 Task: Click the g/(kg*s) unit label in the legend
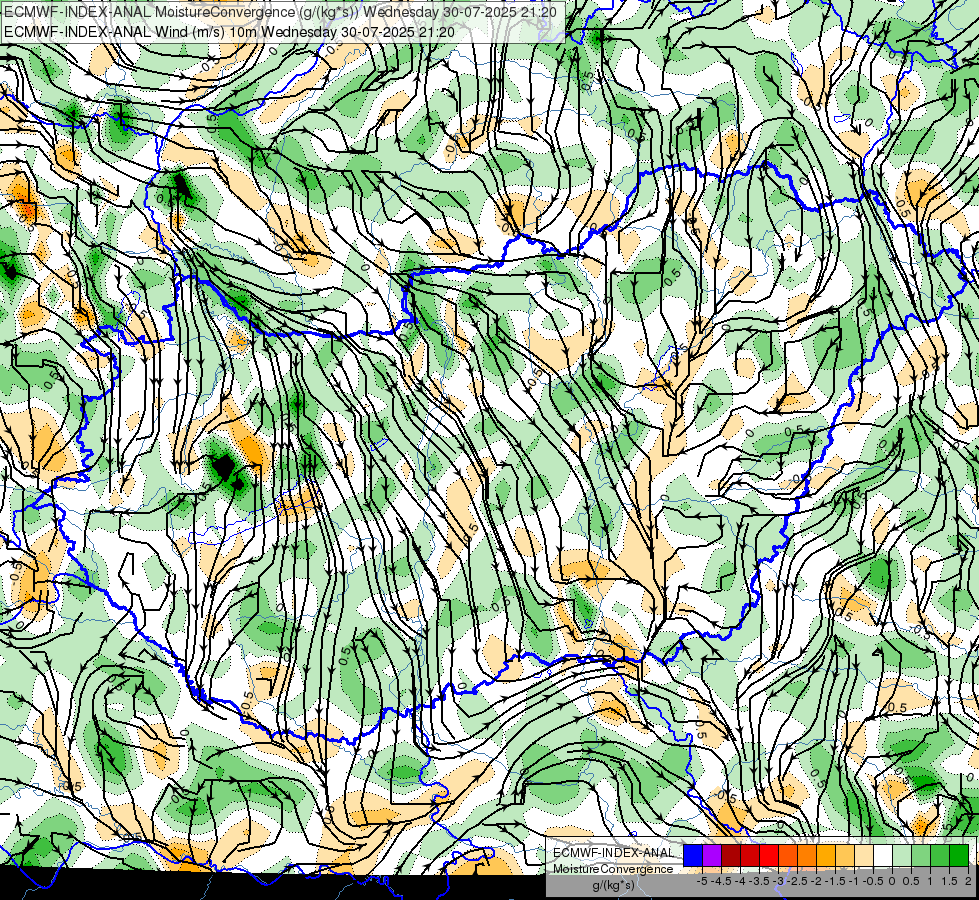[x=614, y=886]
